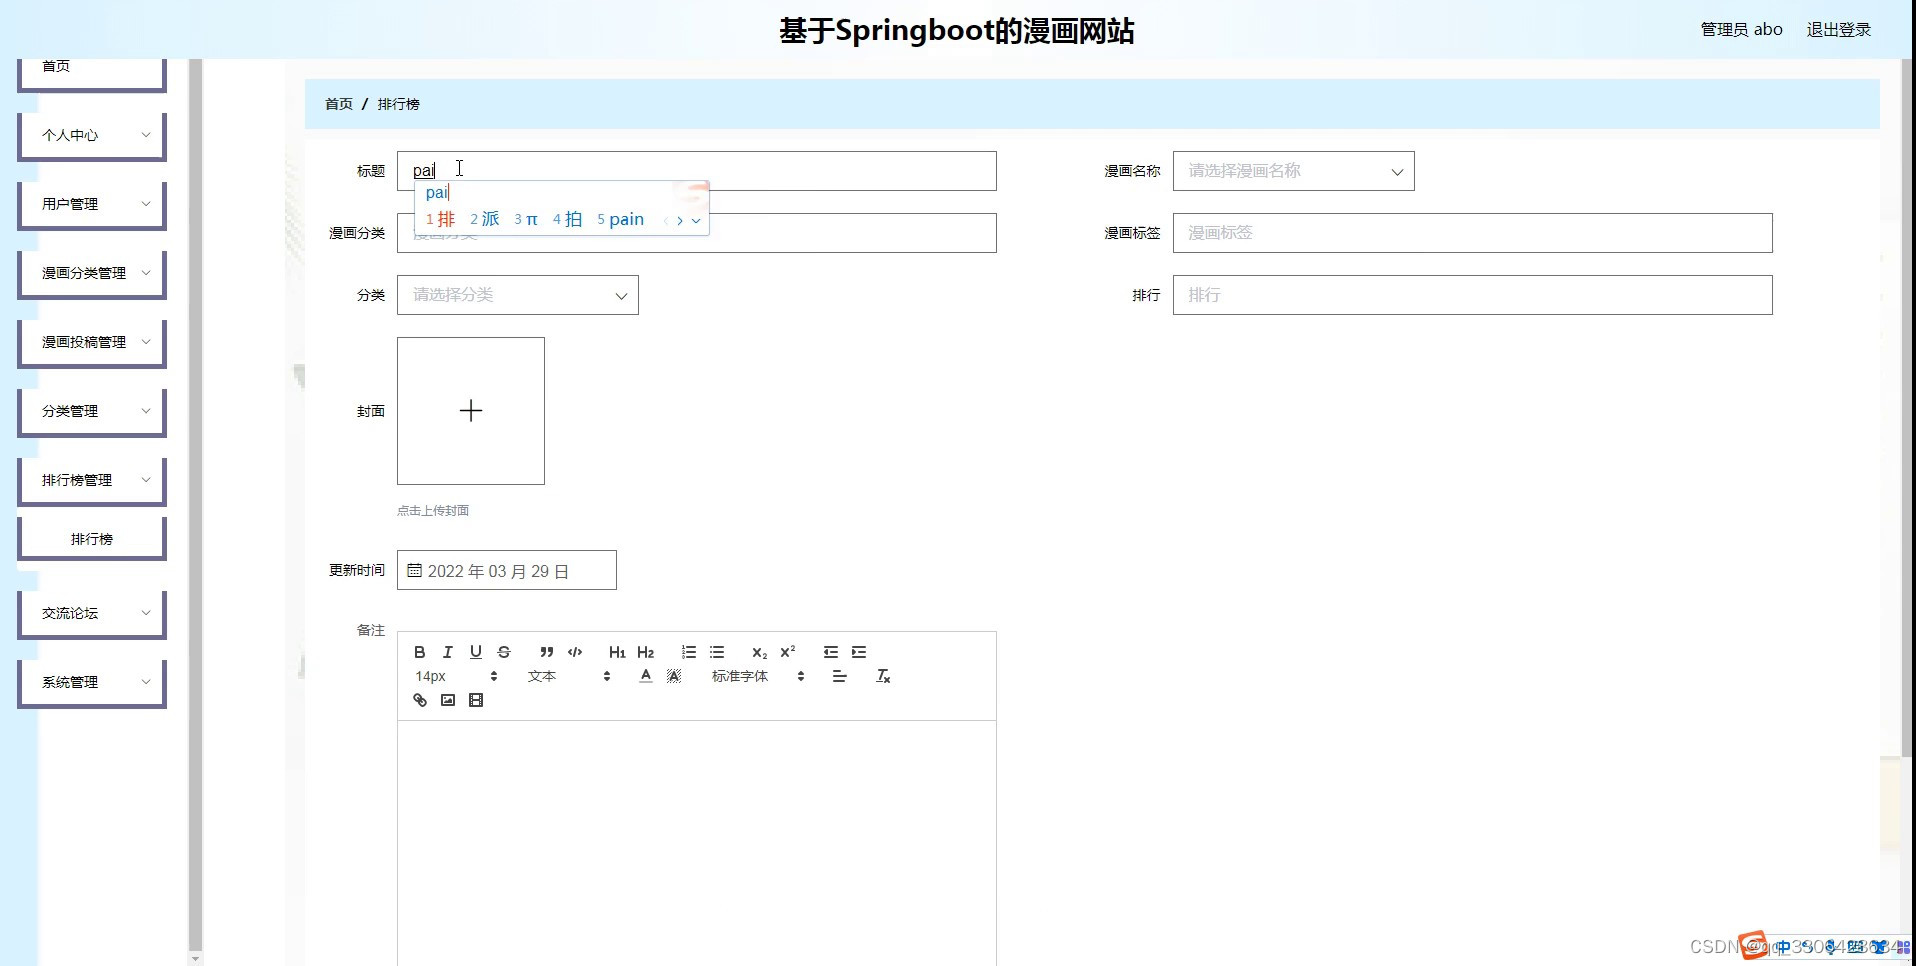Click inside the 备注 rich text area
The image size is (1916, 966).
(x=697, y=843)
